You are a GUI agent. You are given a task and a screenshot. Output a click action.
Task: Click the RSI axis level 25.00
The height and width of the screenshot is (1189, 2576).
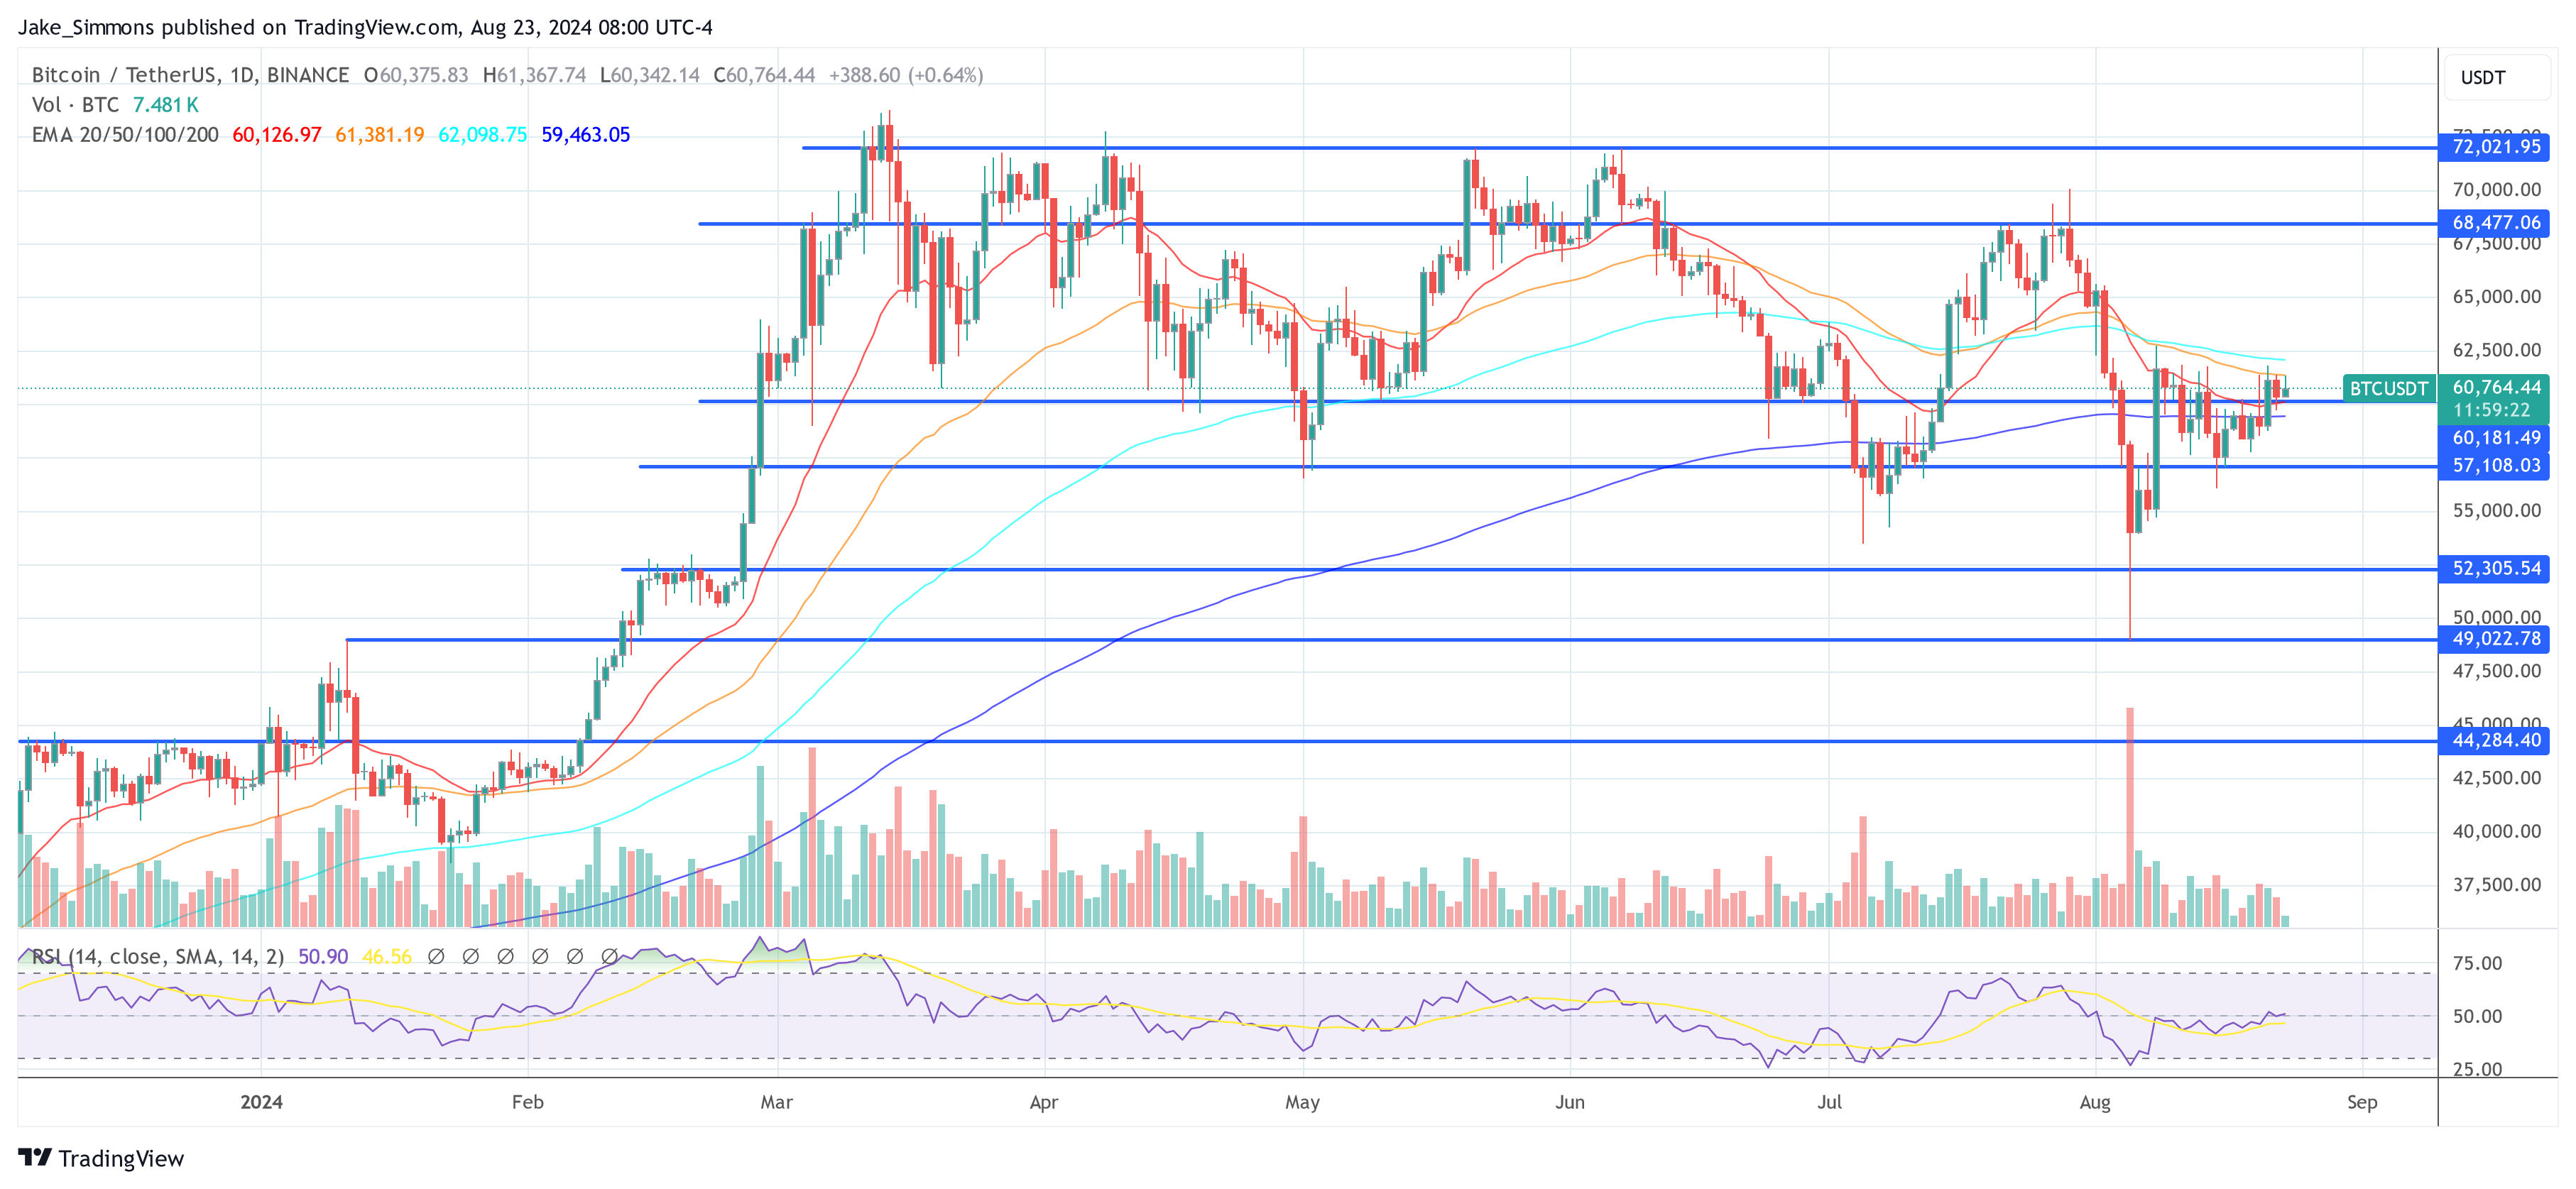(x=2478, y=1070)
